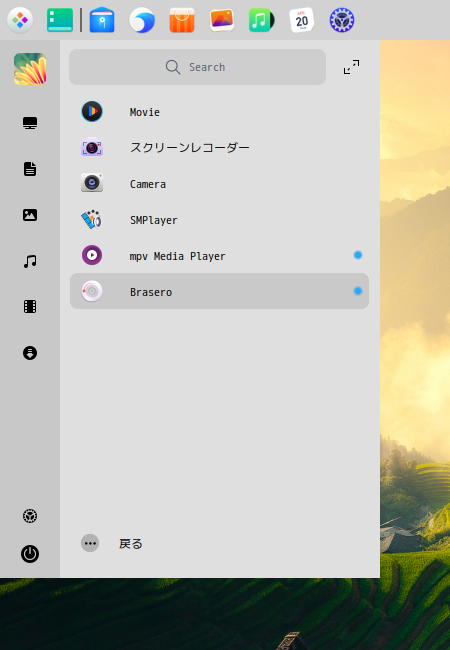Open Computer from sidebar monitor icon
The height and width of the screenshot is (650, 450).
[x=30, y=123]
